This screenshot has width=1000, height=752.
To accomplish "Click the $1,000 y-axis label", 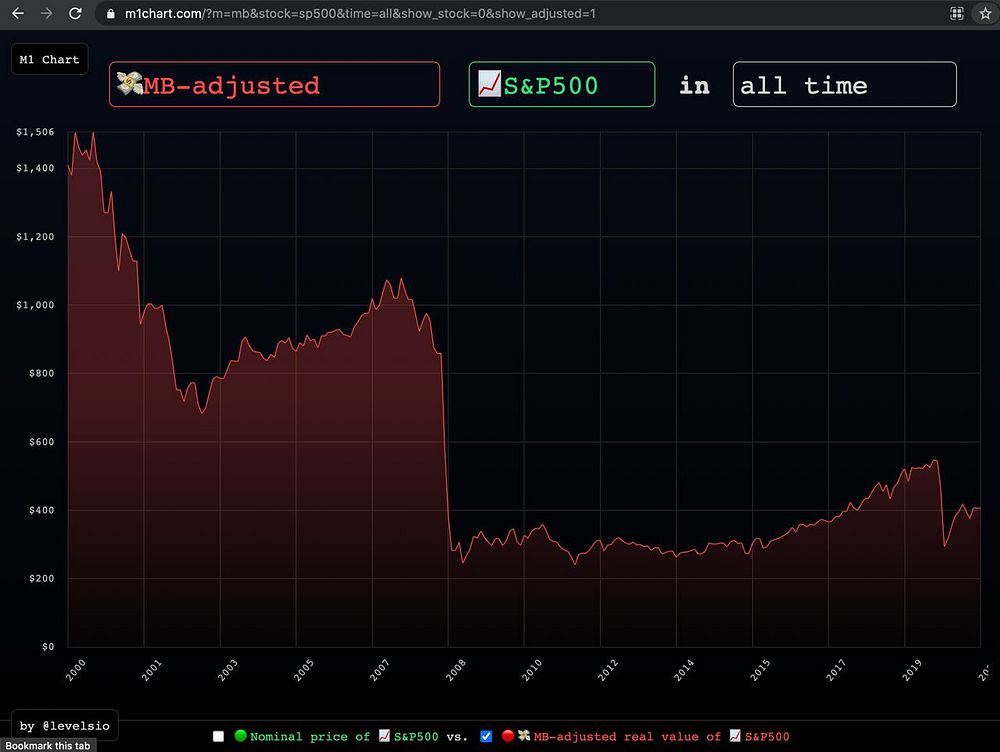I will 35,305.
